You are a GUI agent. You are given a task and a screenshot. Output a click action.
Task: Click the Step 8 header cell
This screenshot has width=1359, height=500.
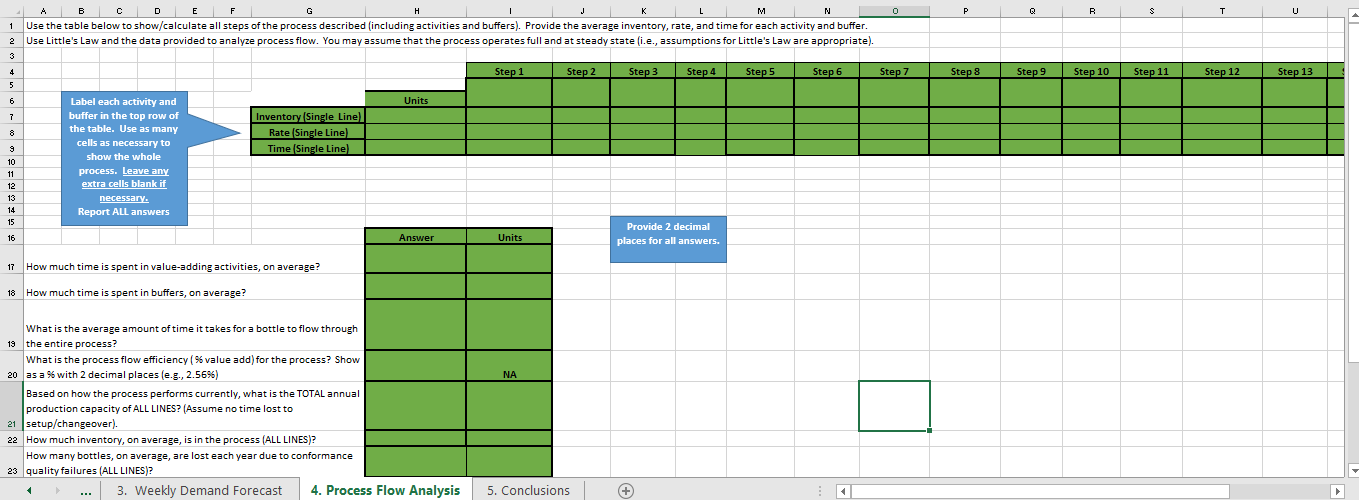(965, 71)
